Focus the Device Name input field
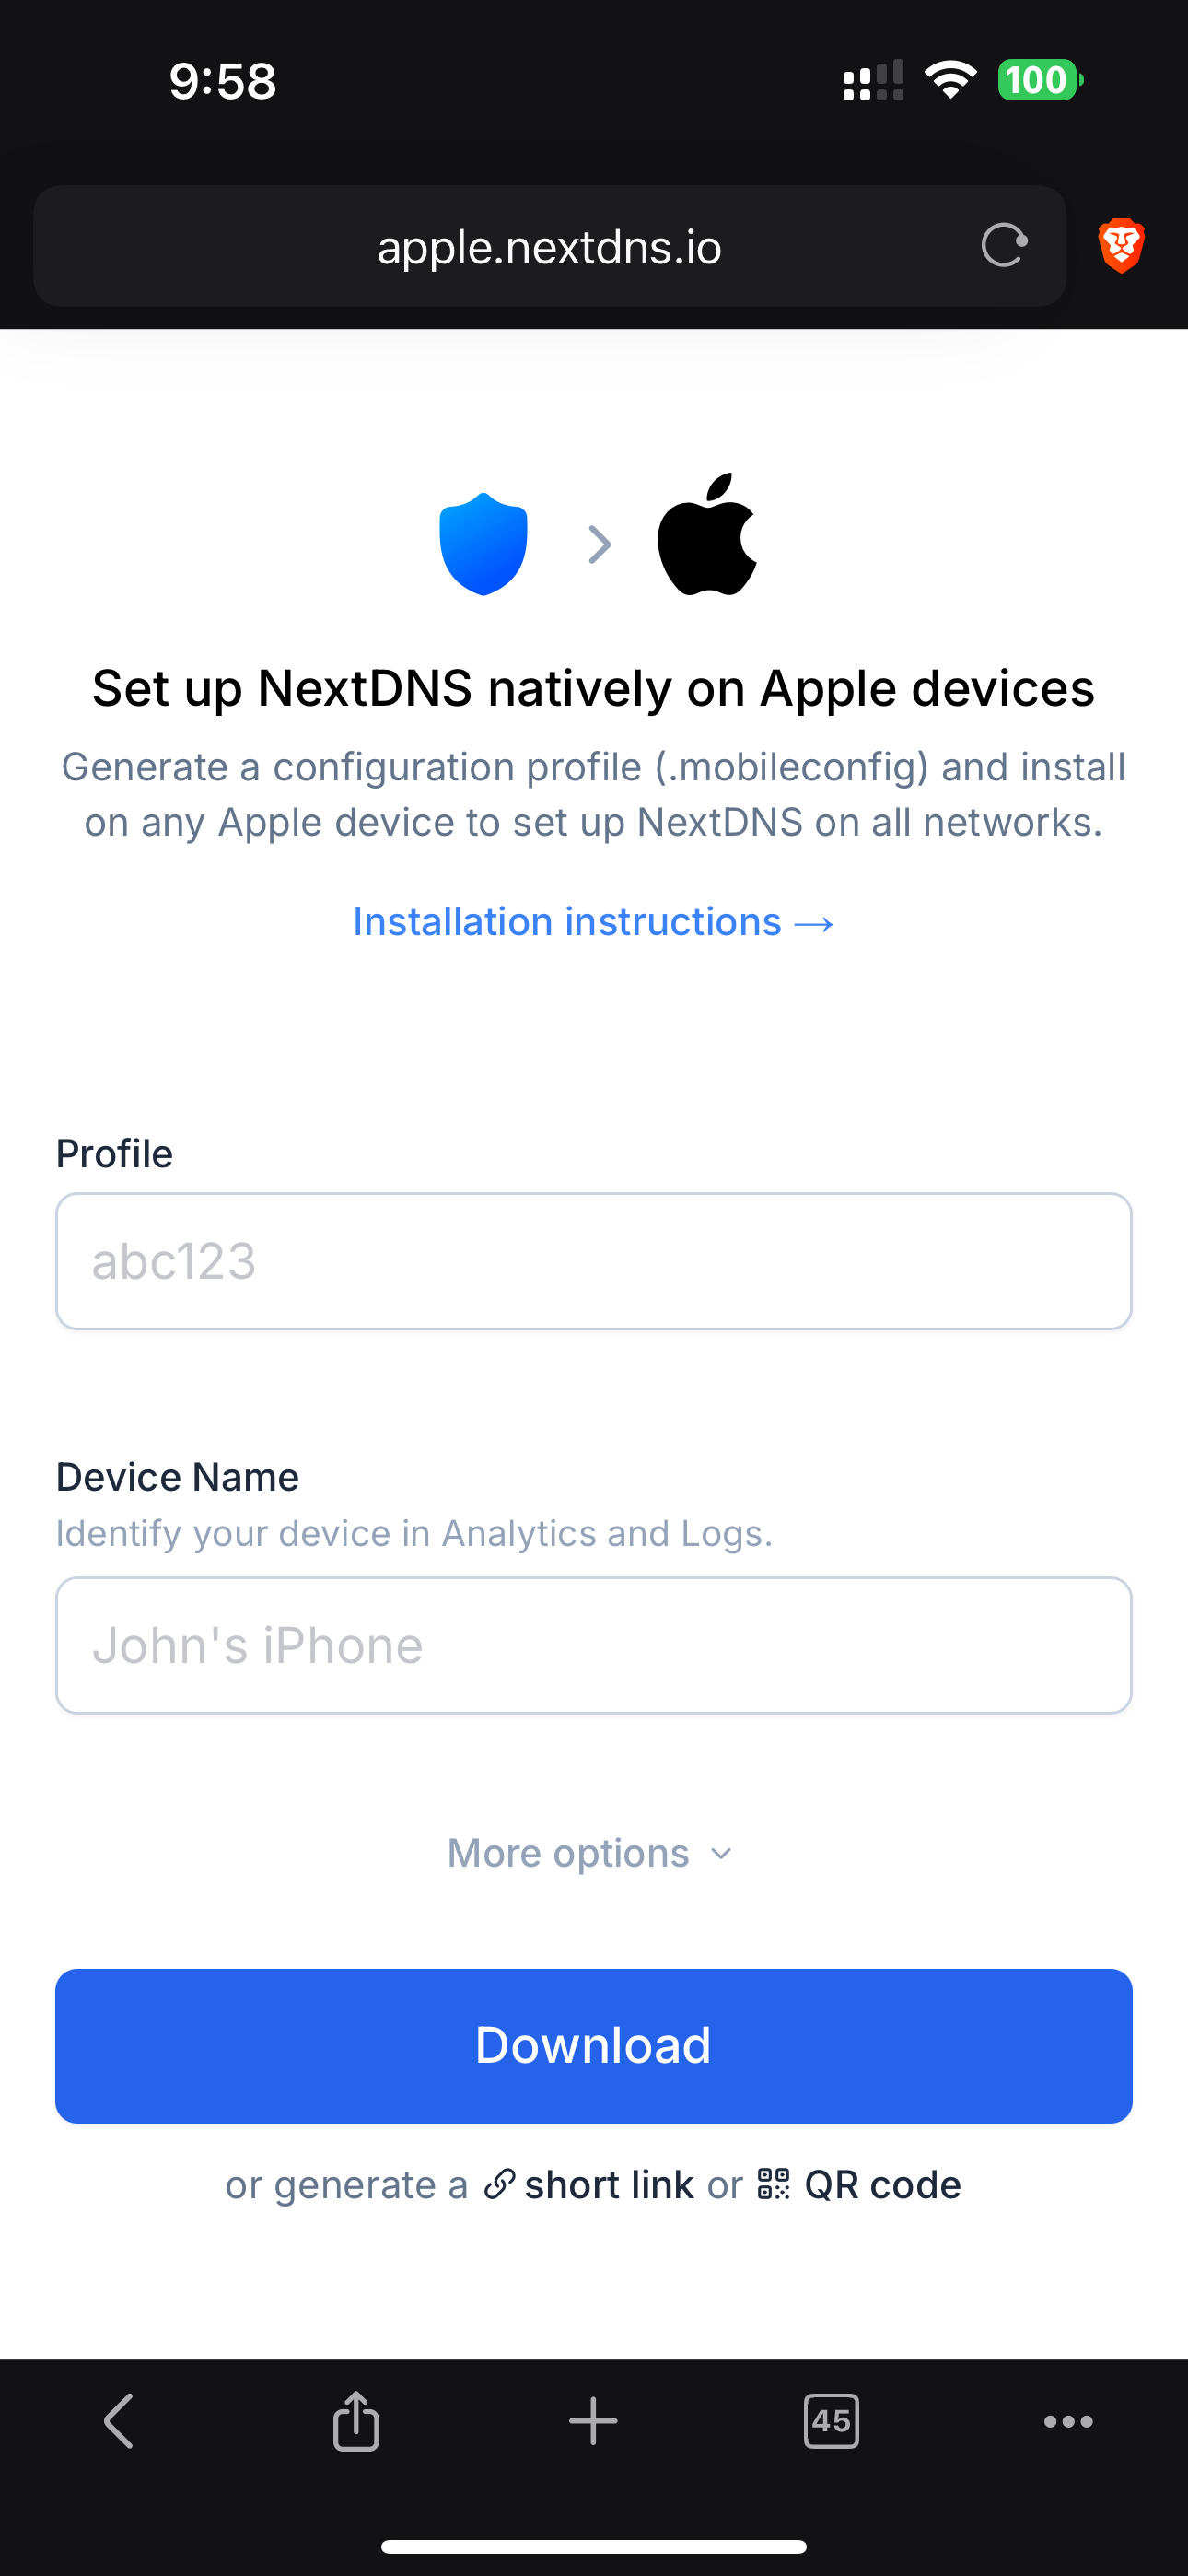Viewport: 1188px width, 2576px height. 593,1645
